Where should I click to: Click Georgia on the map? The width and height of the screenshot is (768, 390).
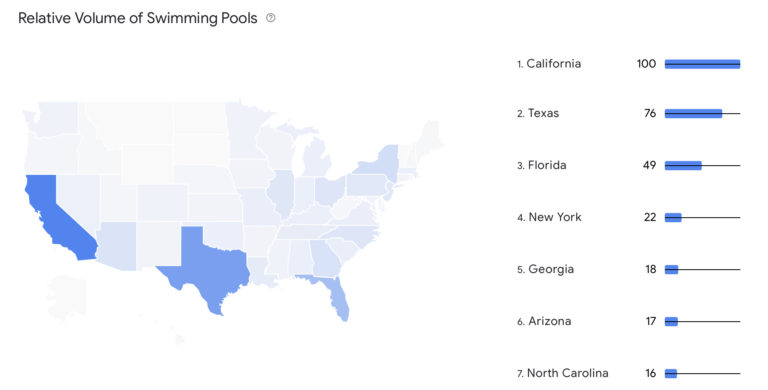325,258
